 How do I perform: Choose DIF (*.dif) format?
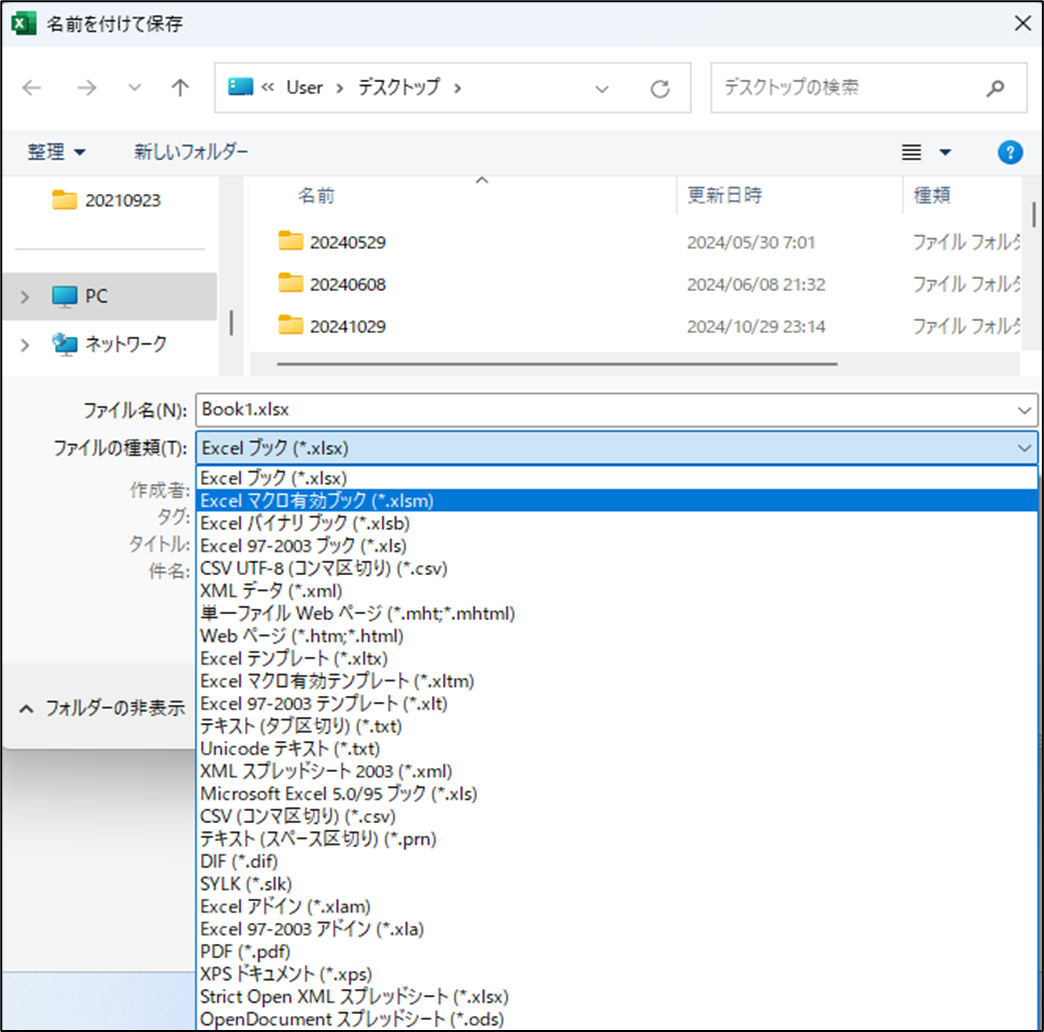[x=617, y=862]
